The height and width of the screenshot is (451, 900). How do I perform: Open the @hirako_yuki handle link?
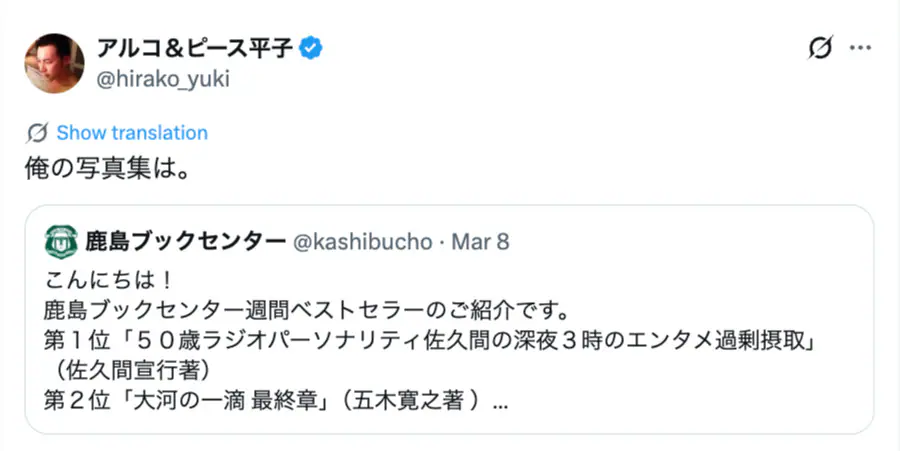163,80
